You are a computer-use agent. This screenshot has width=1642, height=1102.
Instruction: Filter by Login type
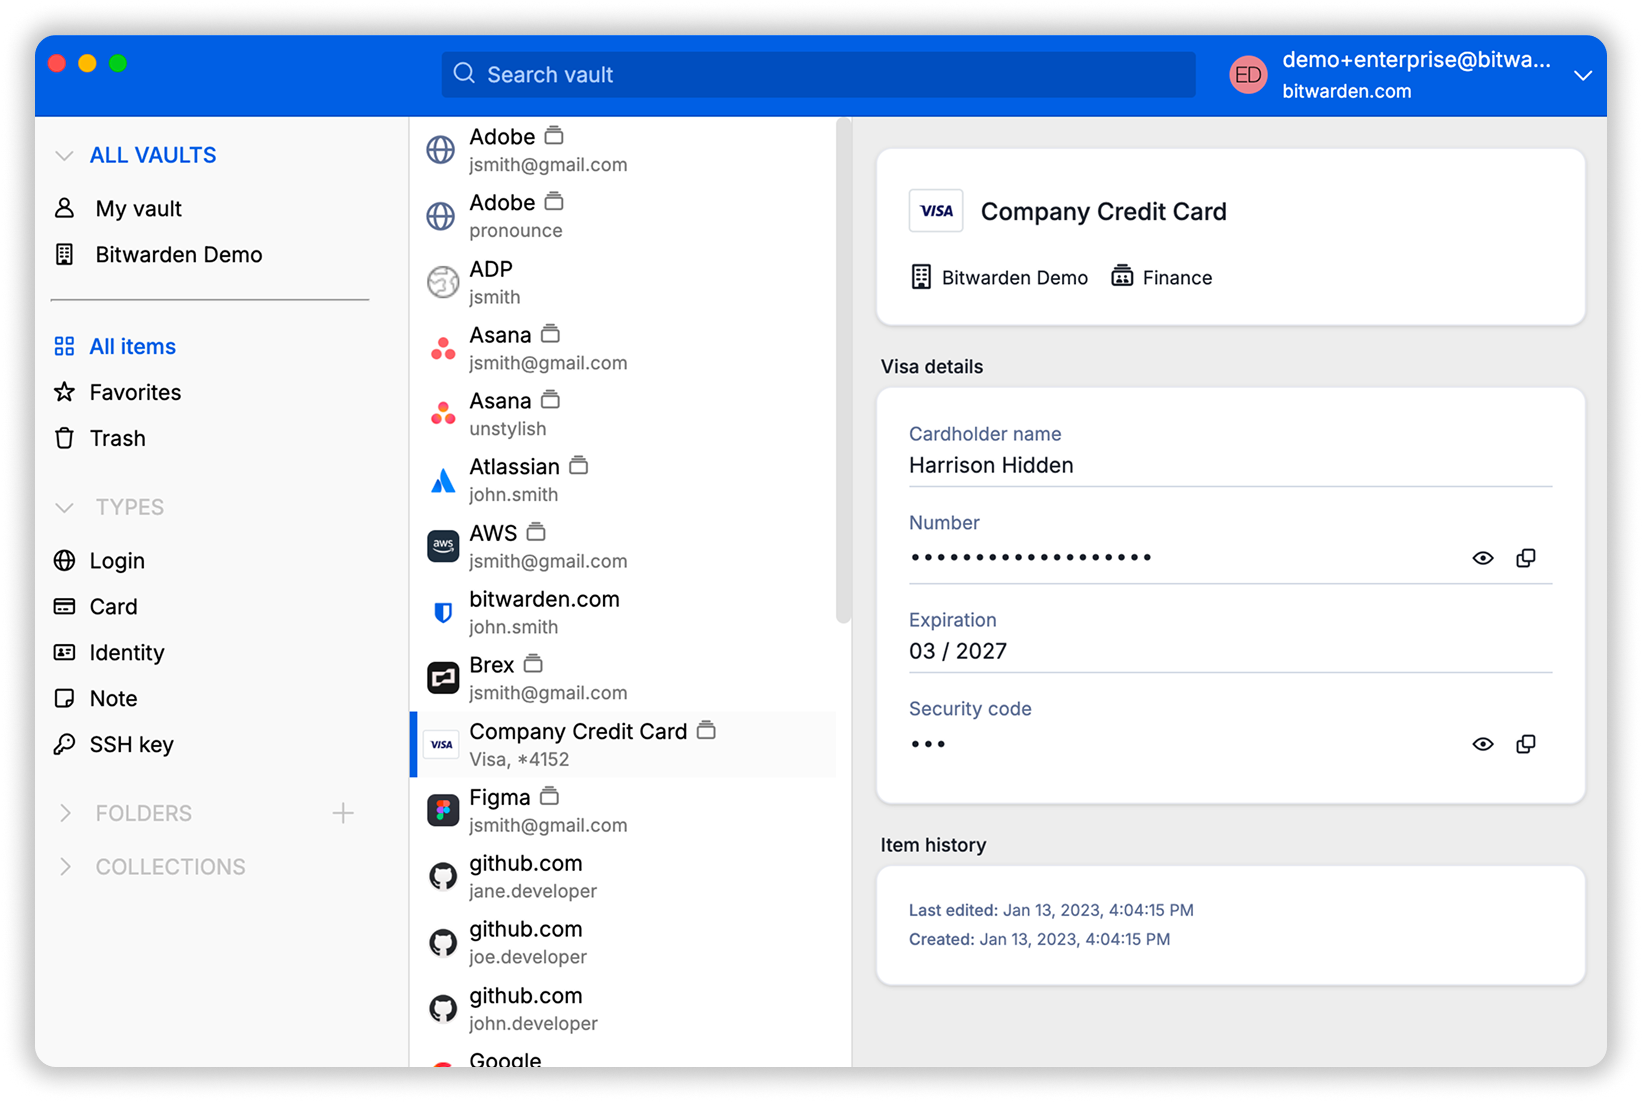pyautogui.click(x=117, y=561)
